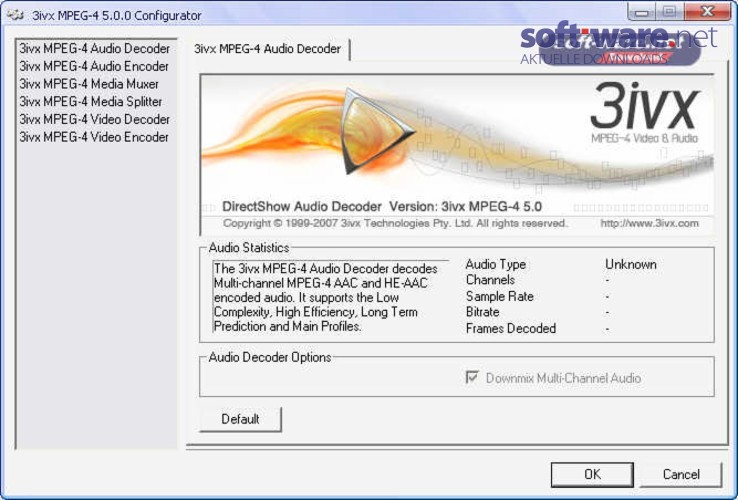This screenshot has height=500, width=738.
Task: Click the Audio Statistics group title
Action: (249, 248)
